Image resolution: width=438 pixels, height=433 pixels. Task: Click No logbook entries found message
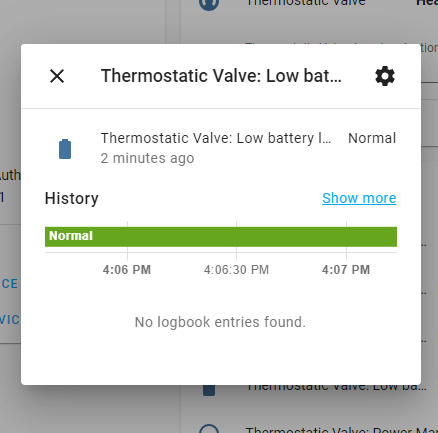[x=220, y=322]
